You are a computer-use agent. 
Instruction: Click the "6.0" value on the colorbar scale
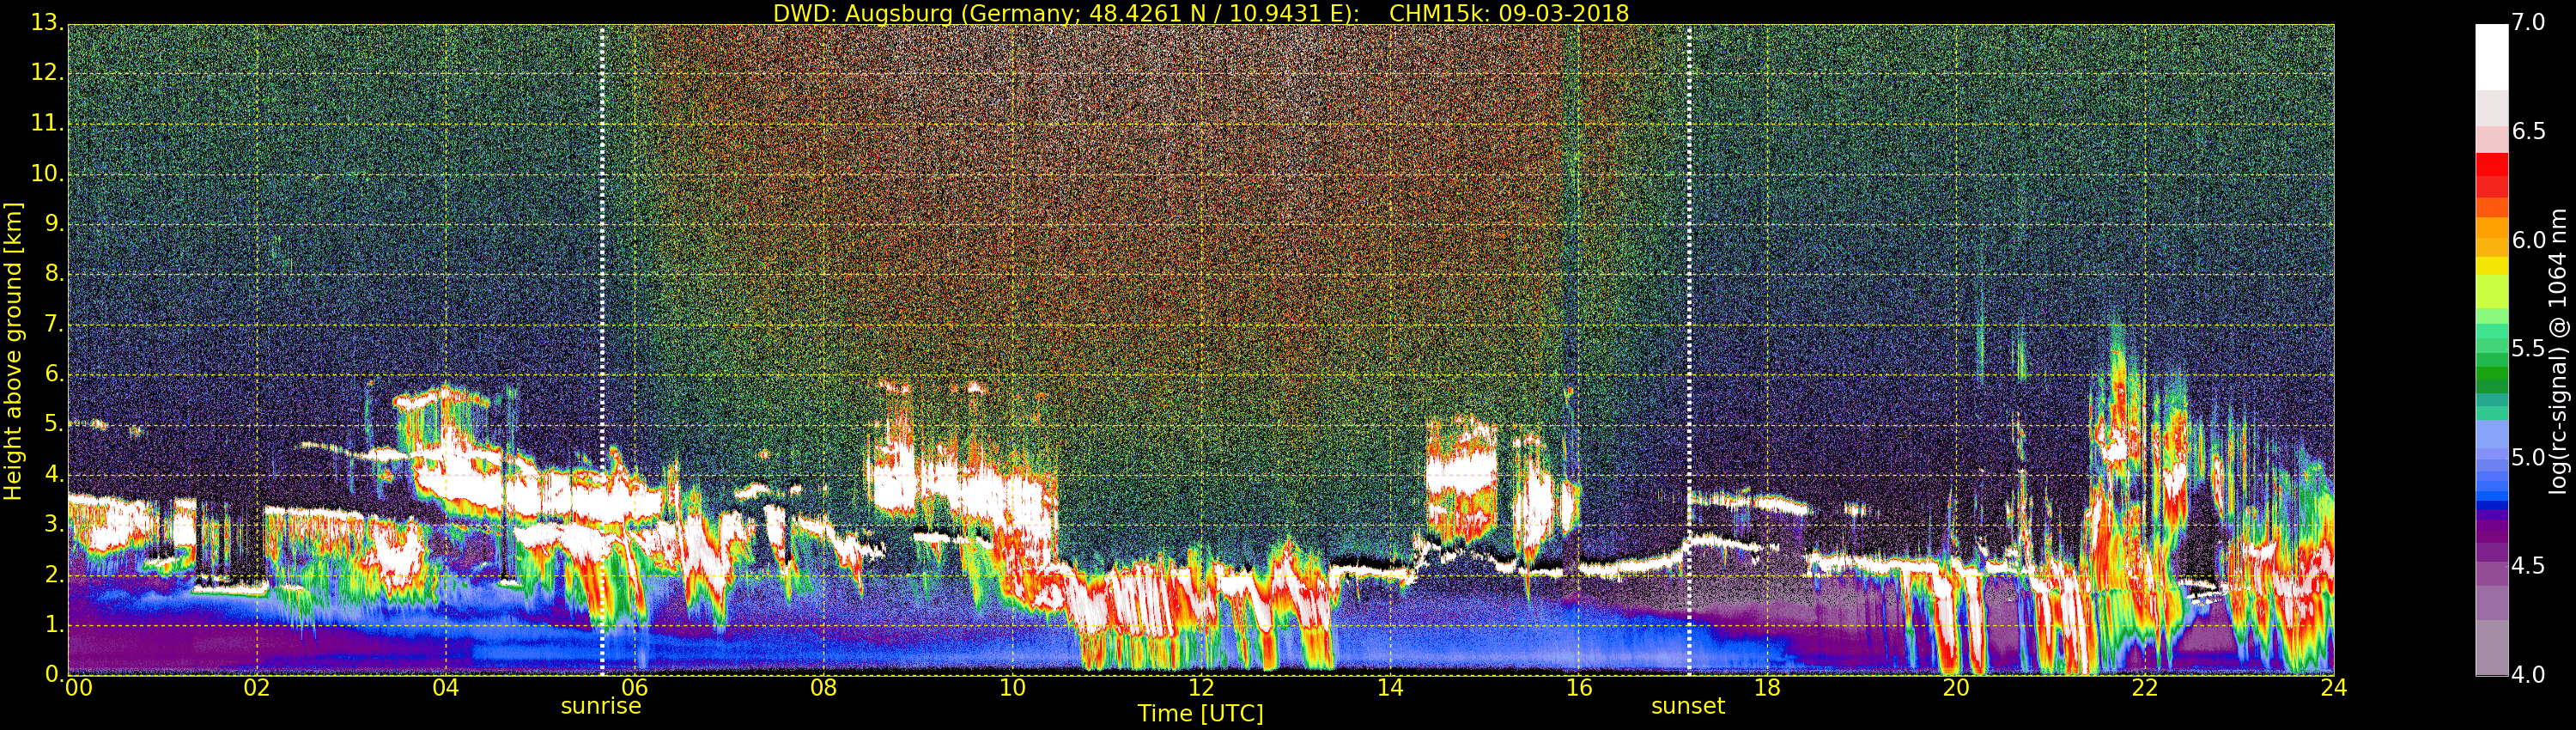point(2528,240)
